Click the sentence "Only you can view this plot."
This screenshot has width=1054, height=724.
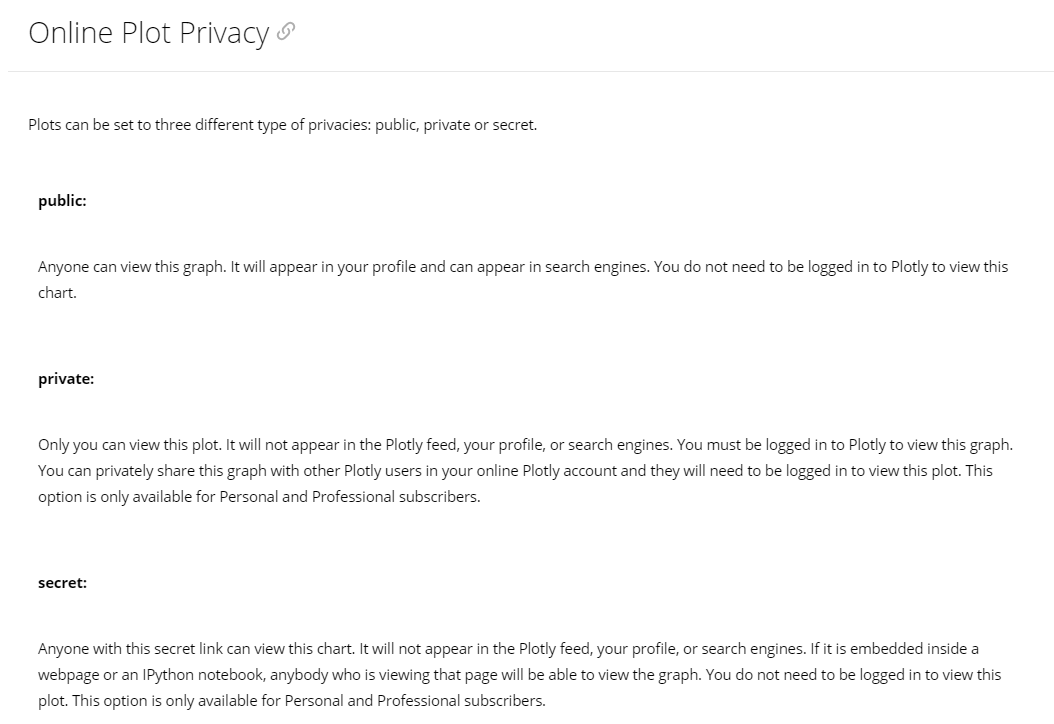click(130, 445)
